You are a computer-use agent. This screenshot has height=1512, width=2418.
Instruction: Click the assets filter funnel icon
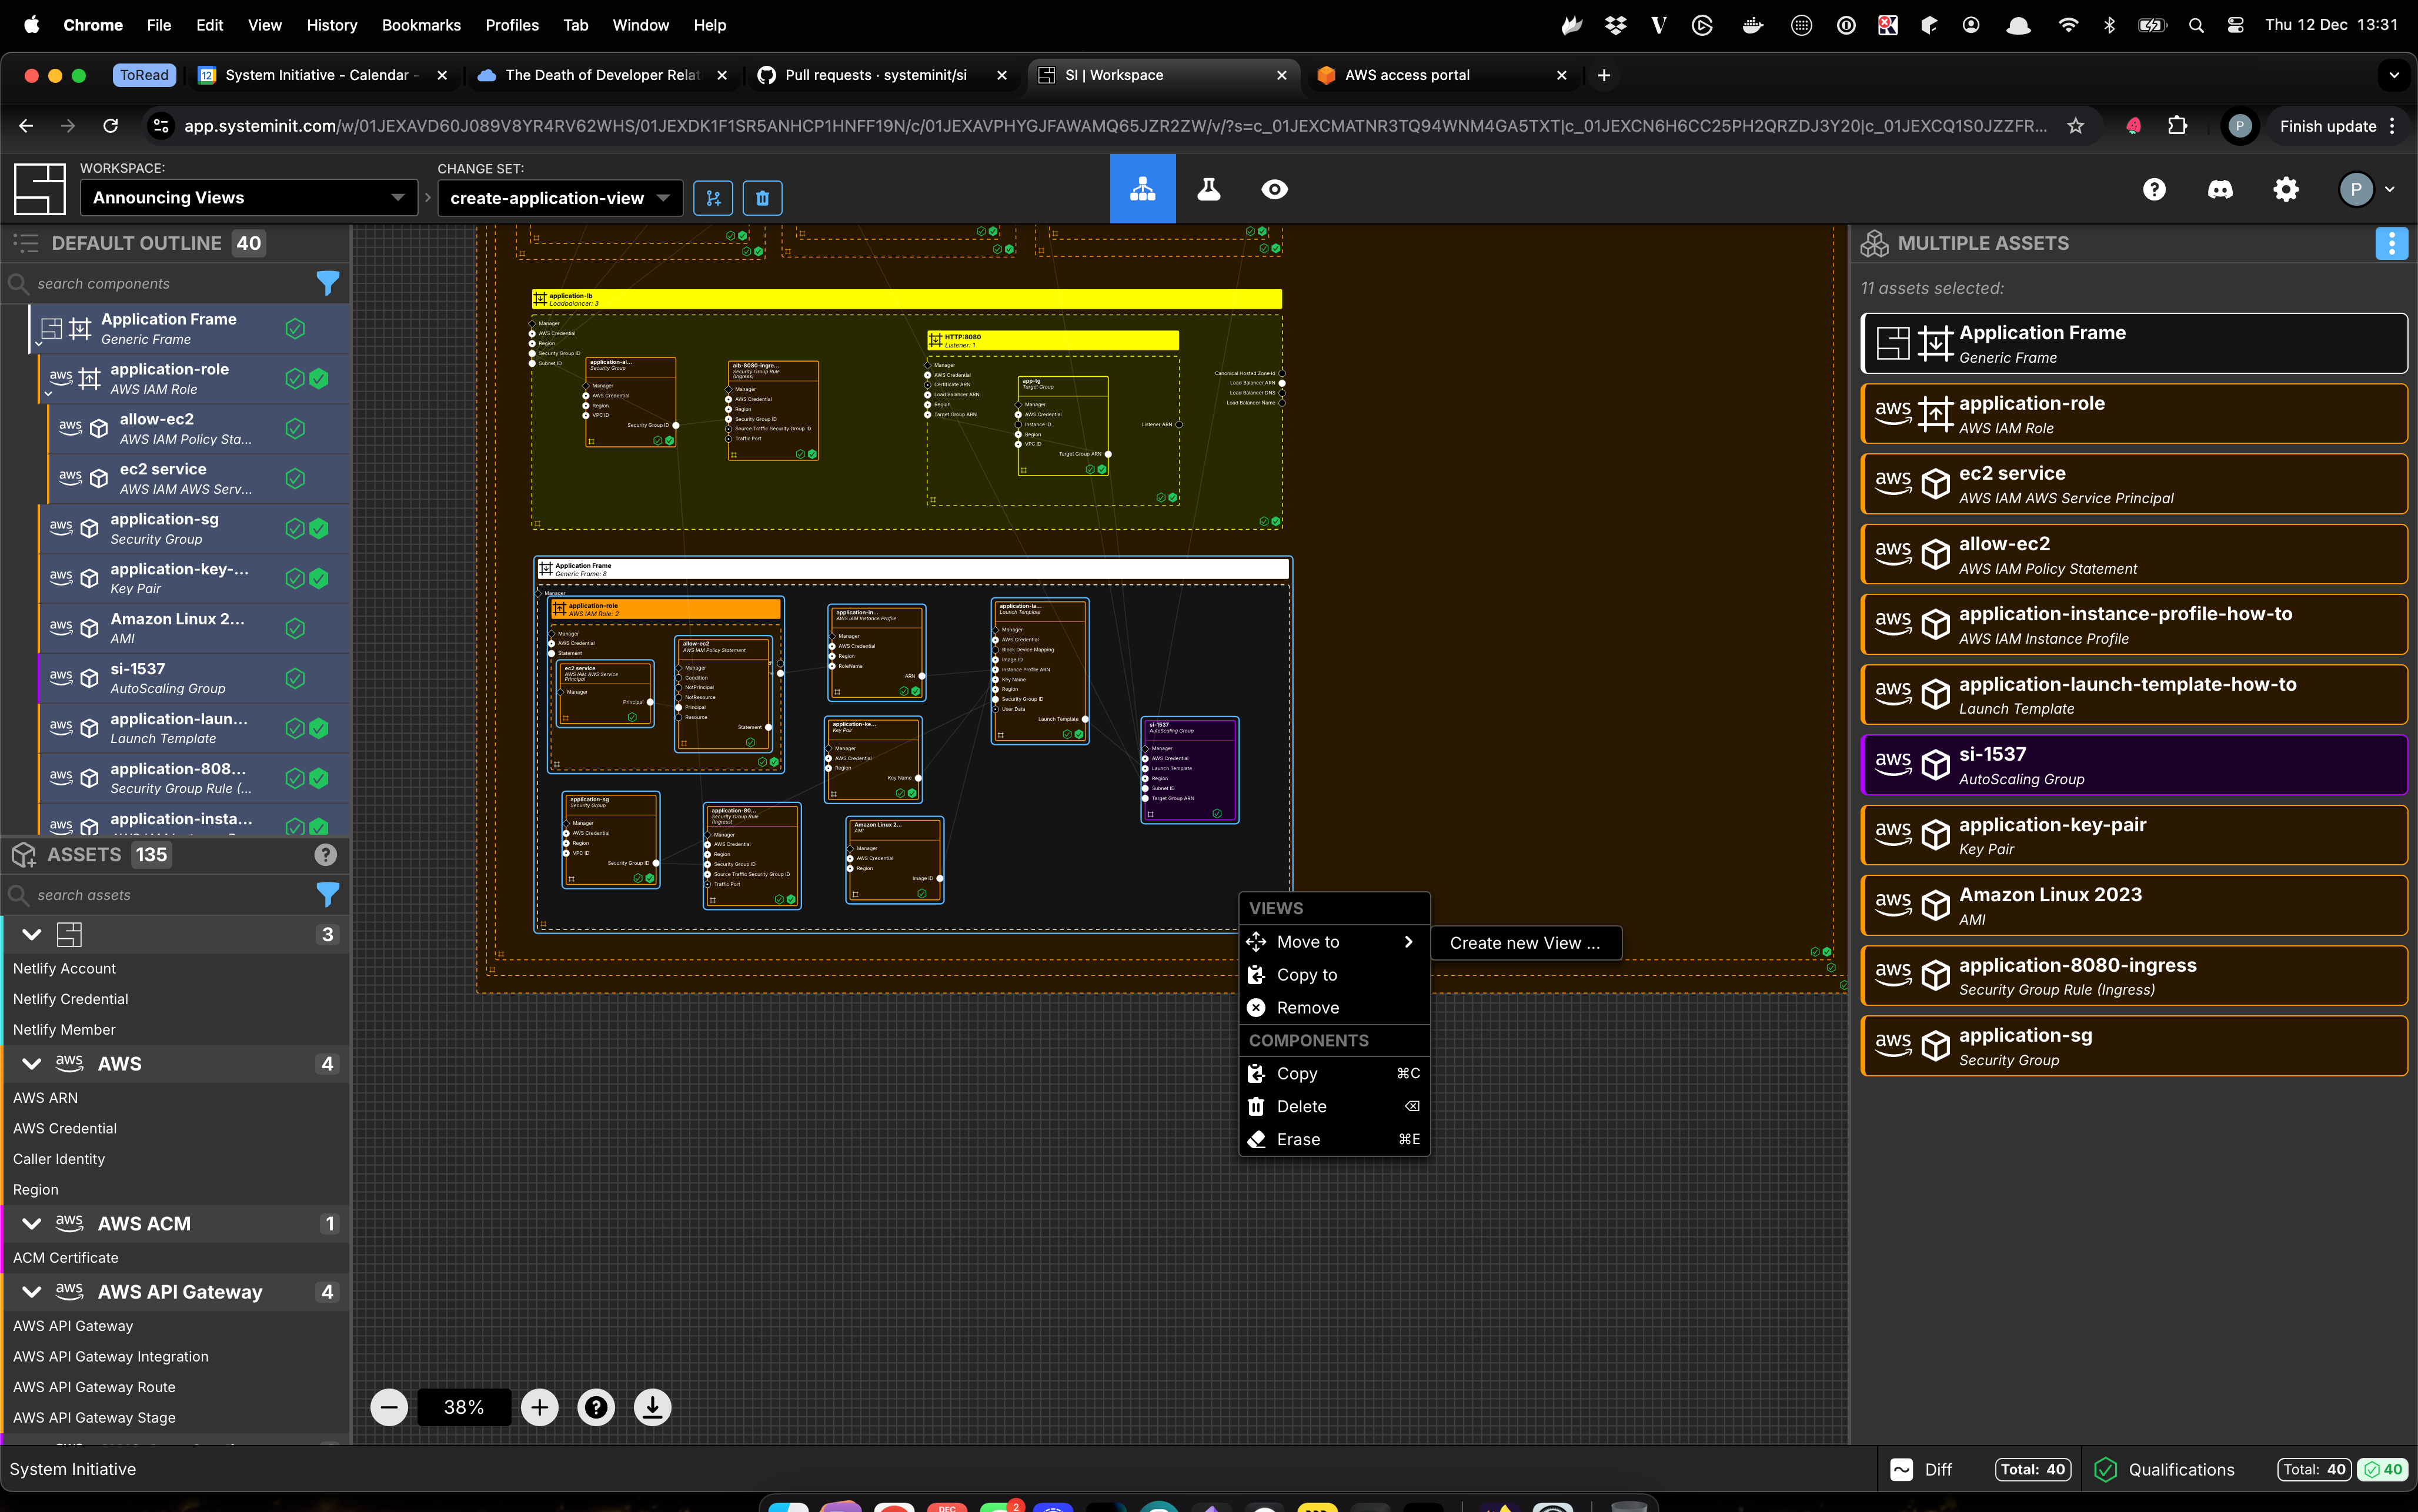pos(327,895)
